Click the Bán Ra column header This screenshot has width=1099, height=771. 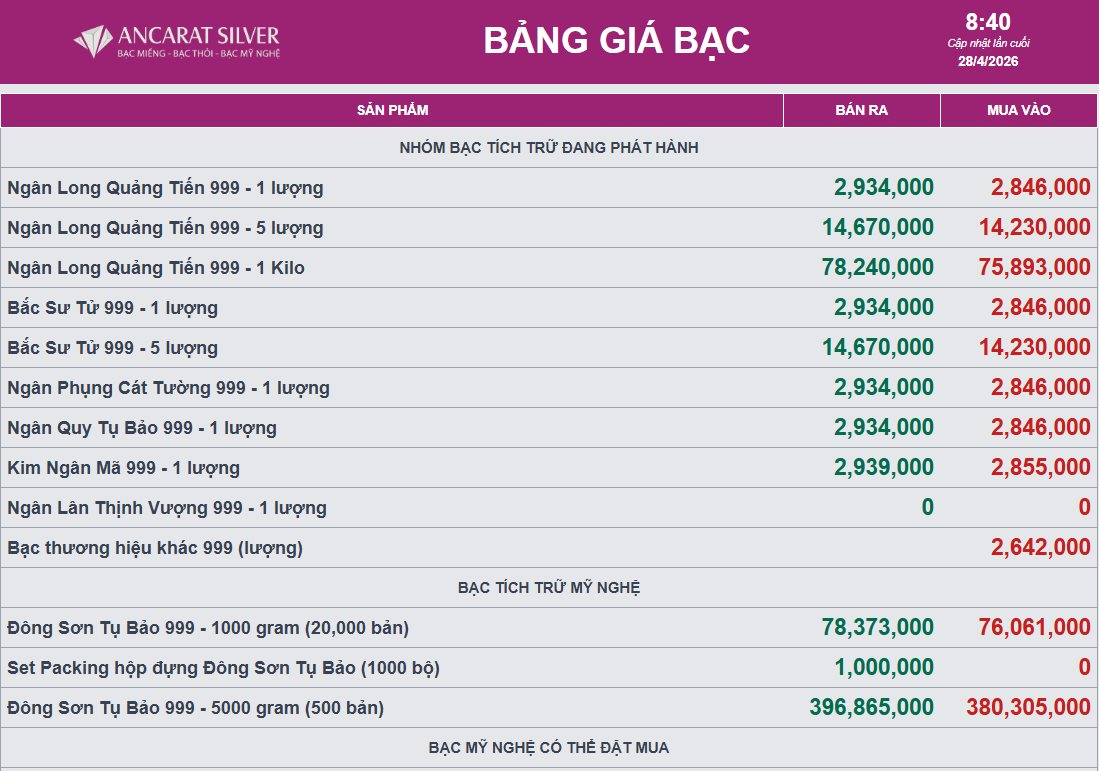pos(861,110)
